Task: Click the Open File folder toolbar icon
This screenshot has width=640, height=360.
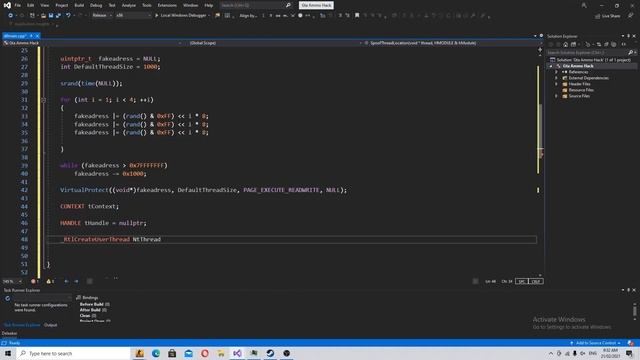Action: 43,16
